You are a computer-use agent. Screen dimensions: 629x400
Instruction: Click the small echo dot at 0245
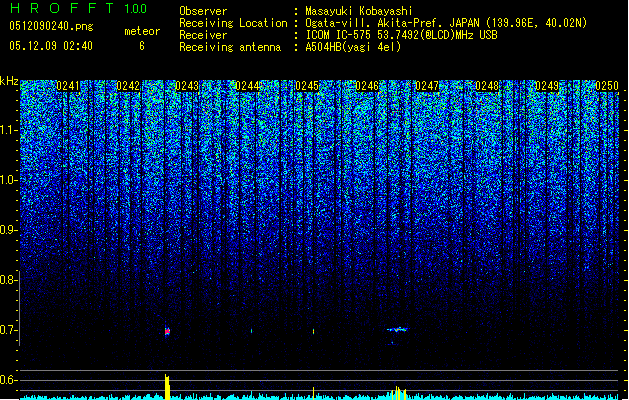pos(313,331)
